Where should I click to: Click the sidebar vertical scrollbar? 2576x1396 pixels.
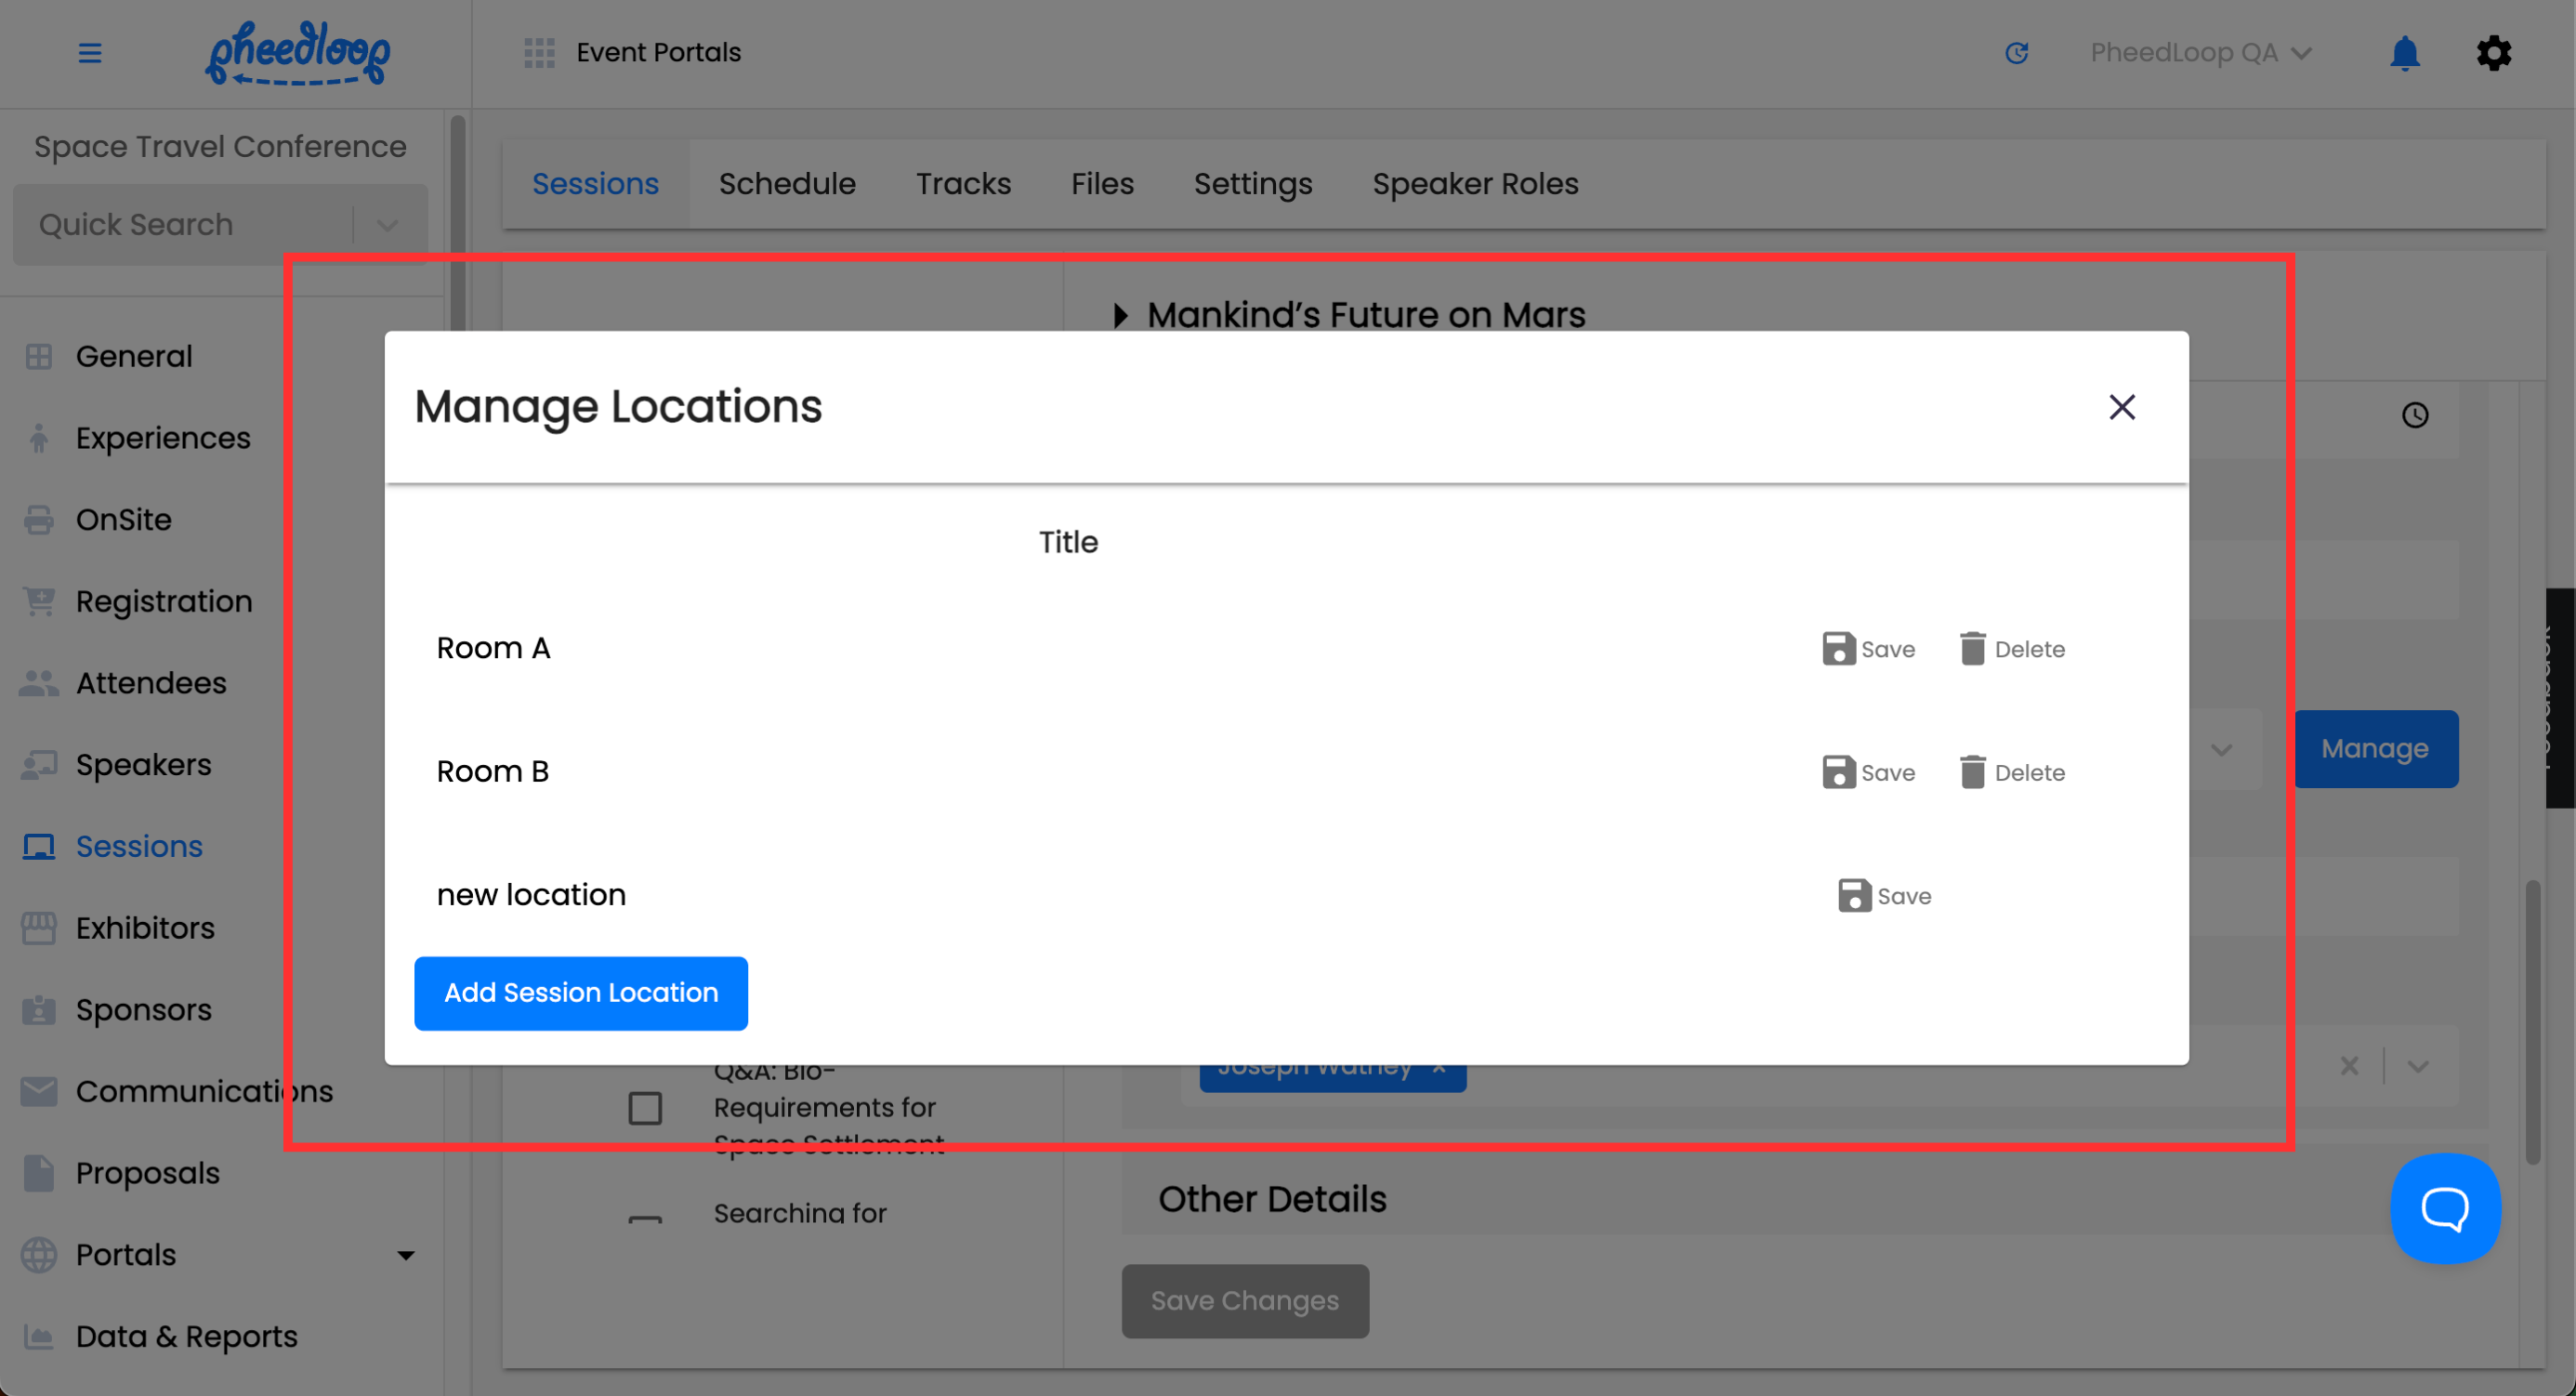pos(457,225)
